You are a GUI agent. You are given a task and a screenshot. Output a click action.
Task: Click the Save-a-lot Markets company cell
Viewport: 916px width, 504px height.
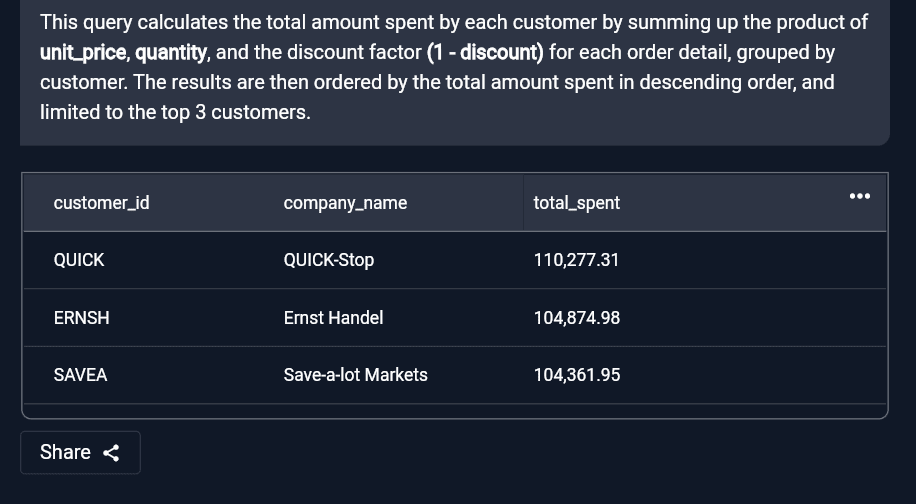(x=355, y=375)
